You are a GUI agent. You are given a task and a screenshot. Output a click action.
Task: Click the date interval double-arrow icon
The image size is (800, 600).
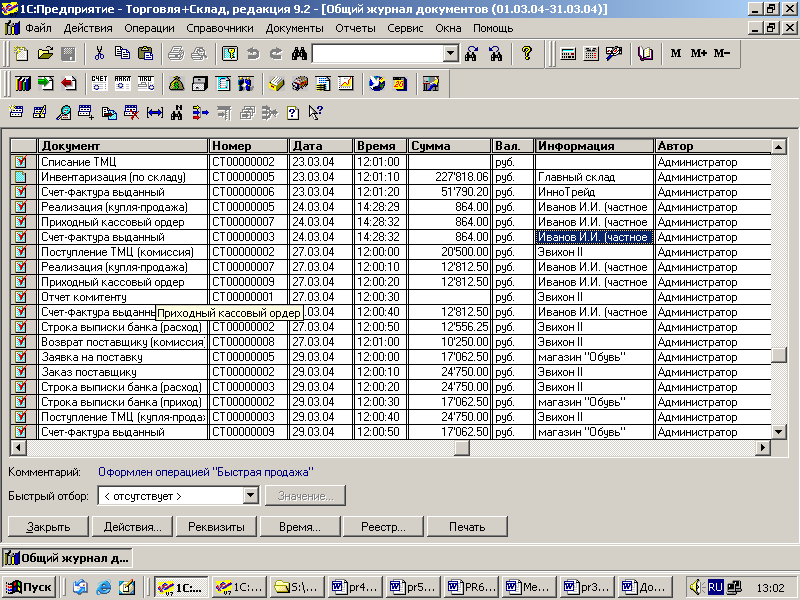coord(154,113)
